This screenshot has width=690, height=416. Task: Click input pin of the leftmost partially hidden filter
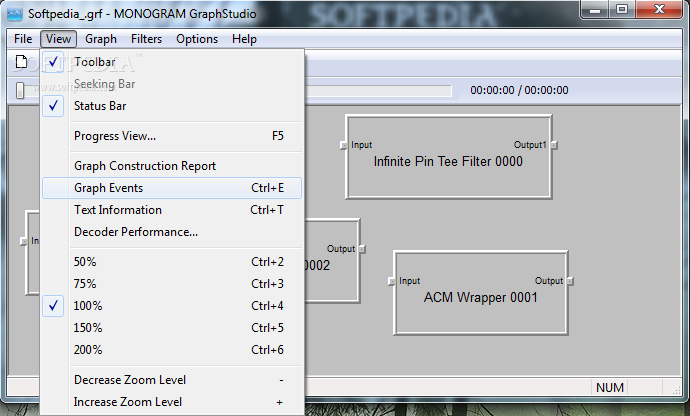[24, 241]
